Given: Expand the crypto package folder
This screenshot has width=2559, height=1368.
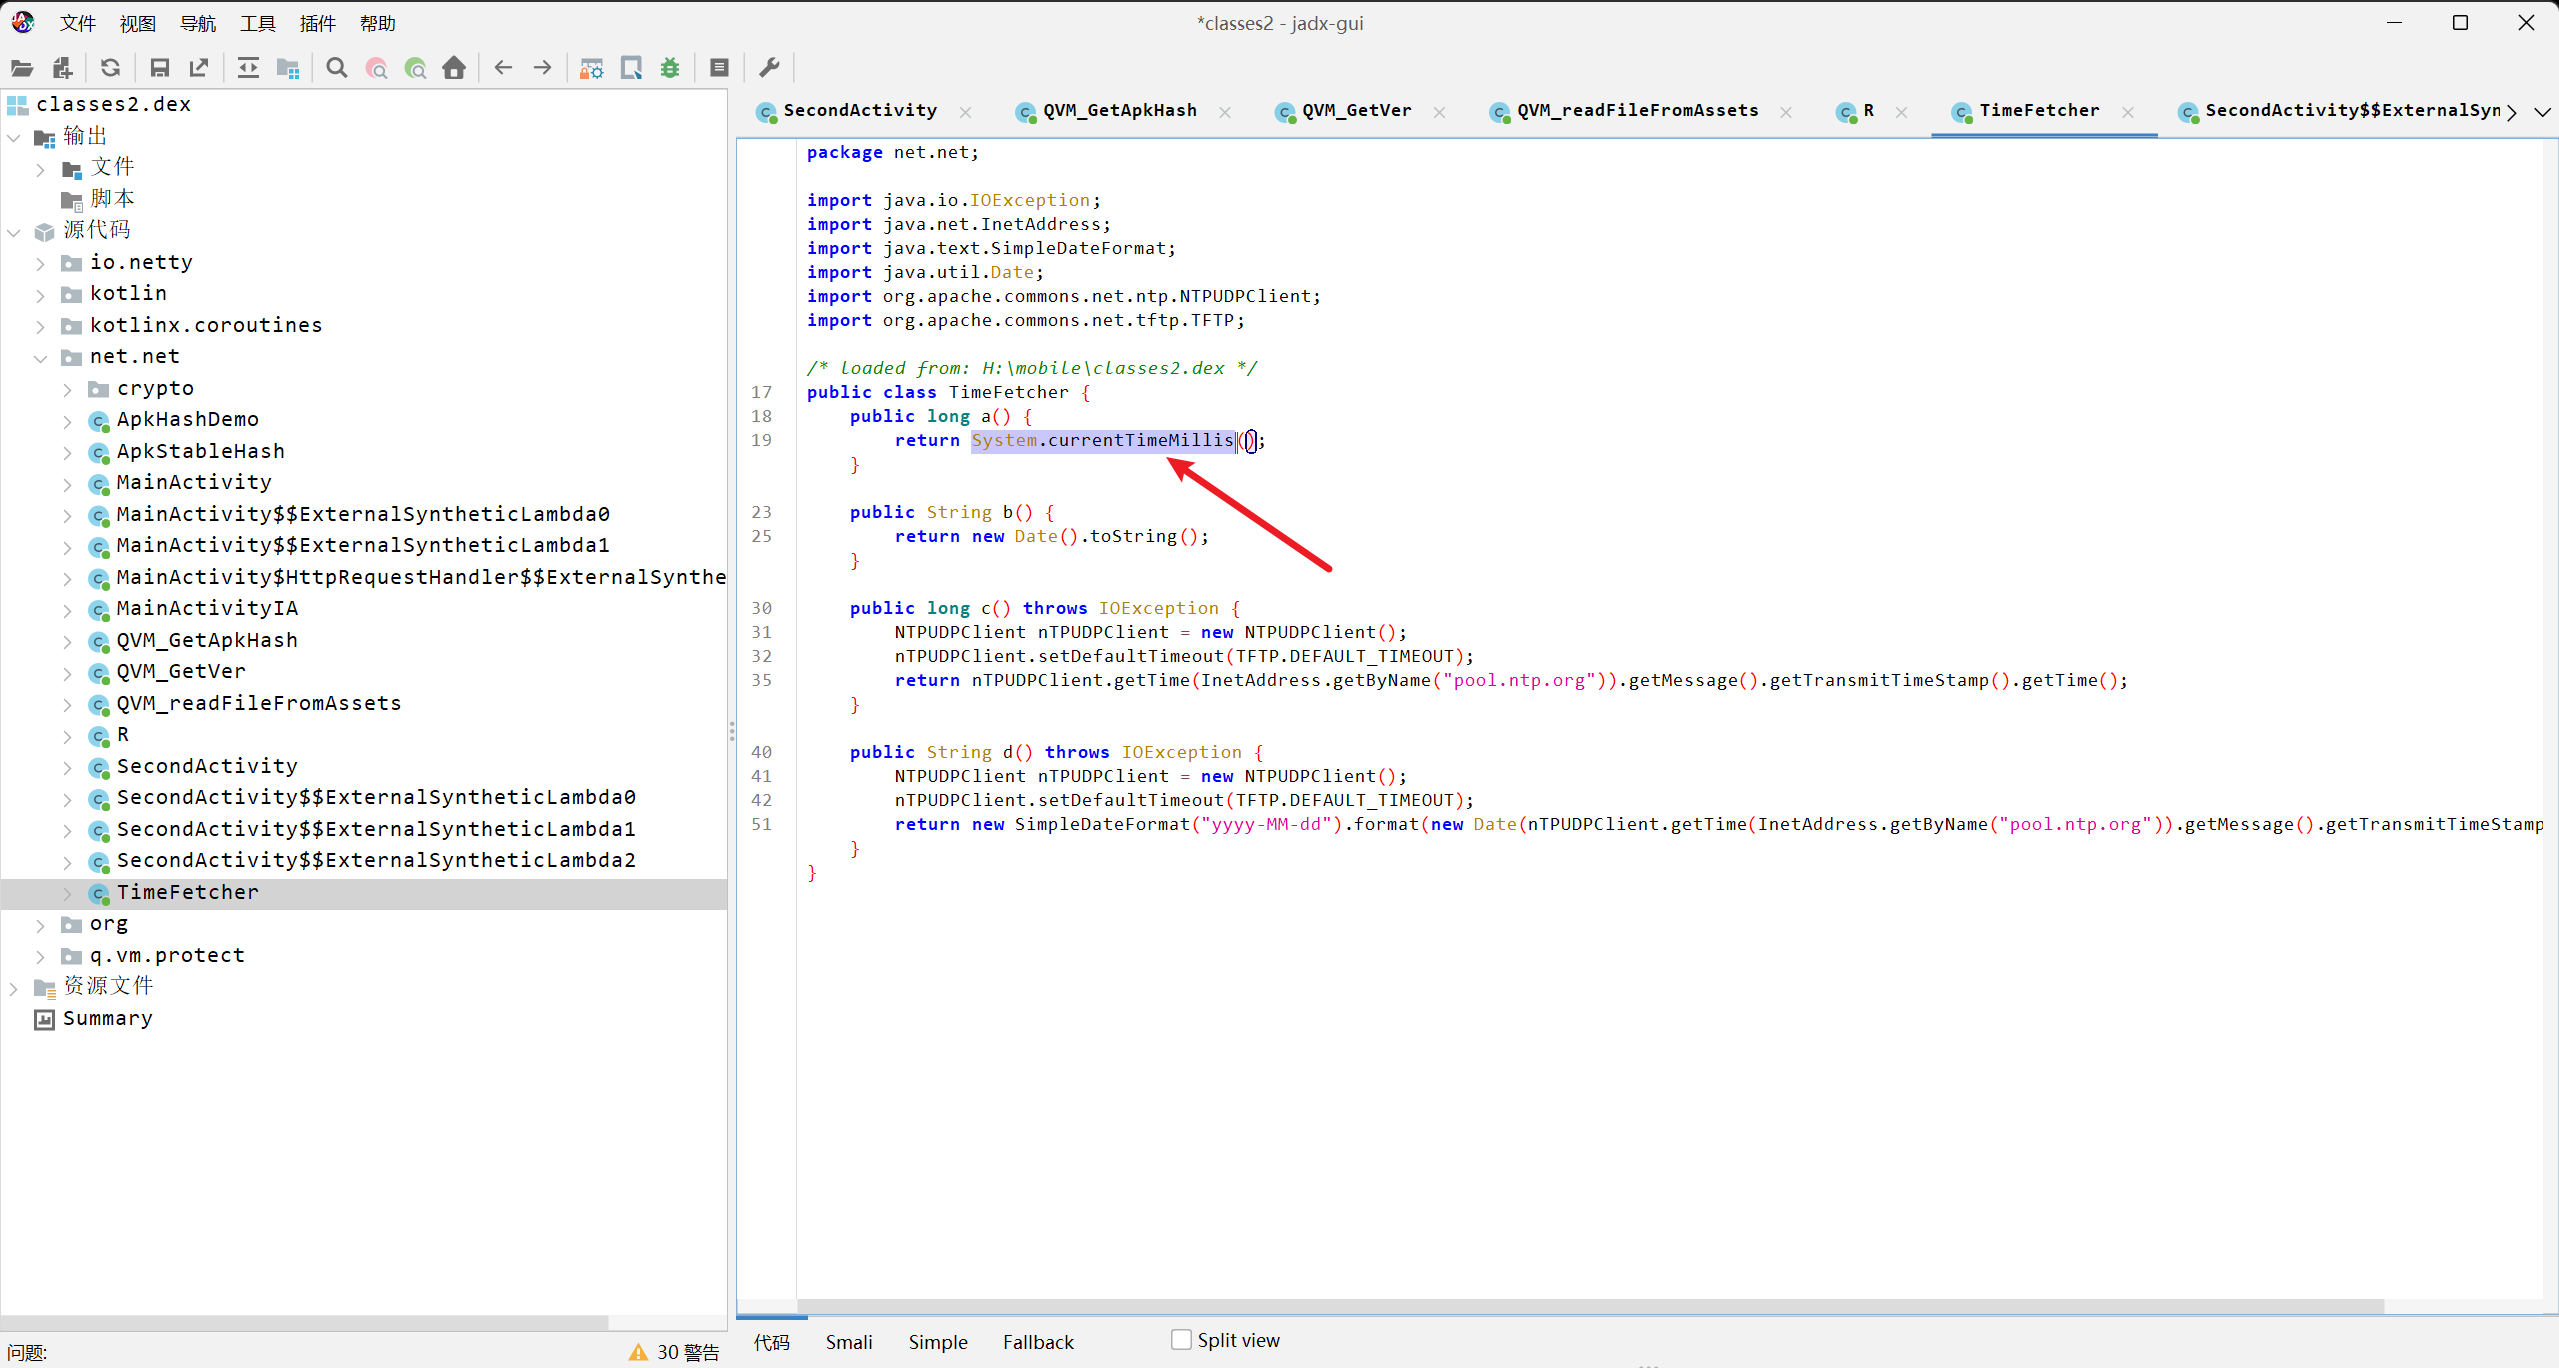Looking at the screenshot, I should click(x=67, y=389).
